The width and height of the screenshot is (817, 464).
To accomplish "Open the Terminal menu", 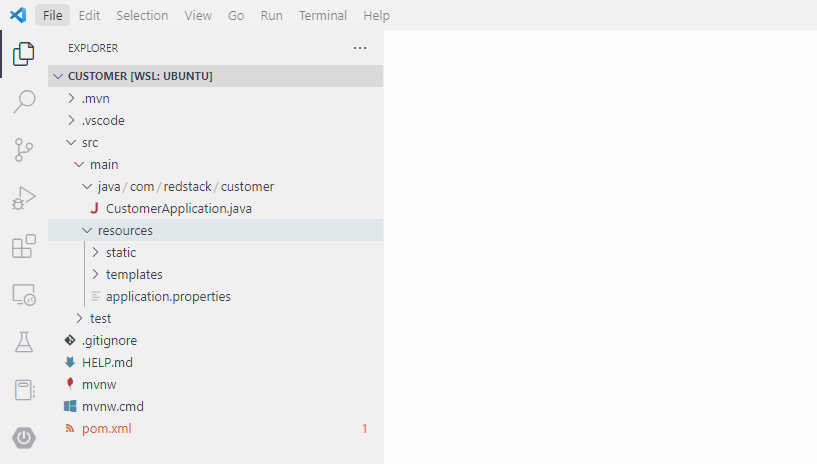I will click(x=323, y=16).
